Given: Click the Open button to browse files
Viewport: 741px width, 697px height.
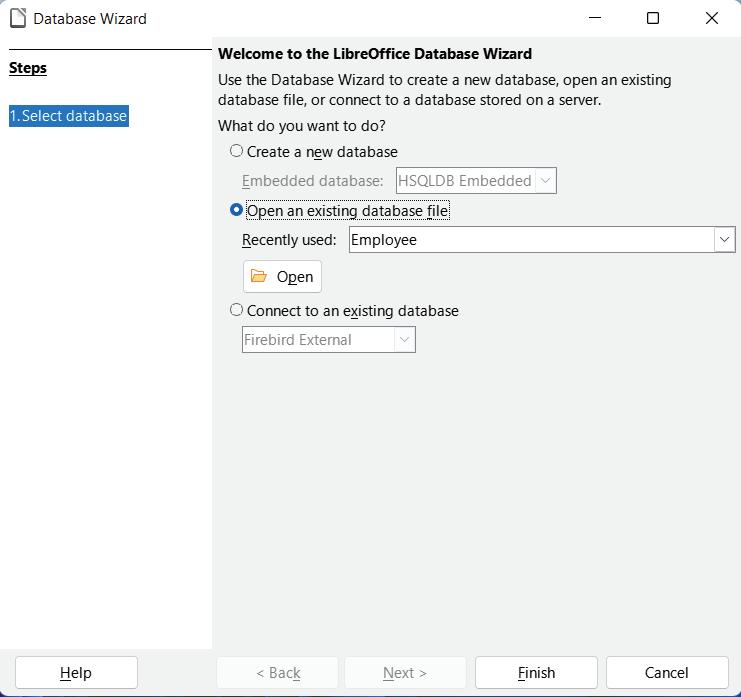Looking at the screenshot, I should point(282,277).
